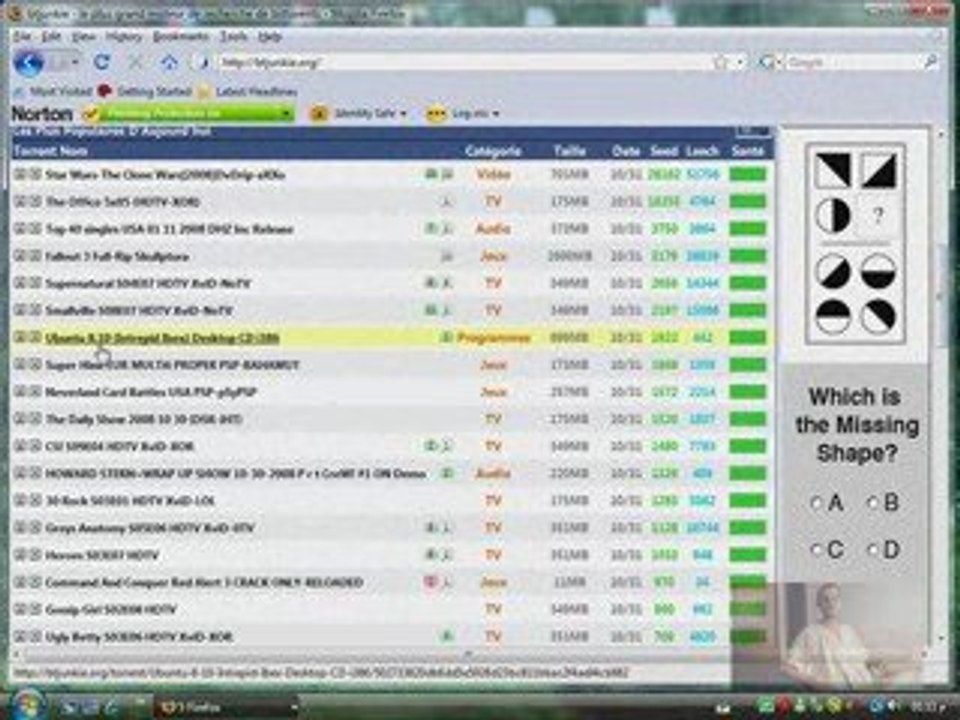Open the File menu

pyautogui.click(x=22, y=37)
